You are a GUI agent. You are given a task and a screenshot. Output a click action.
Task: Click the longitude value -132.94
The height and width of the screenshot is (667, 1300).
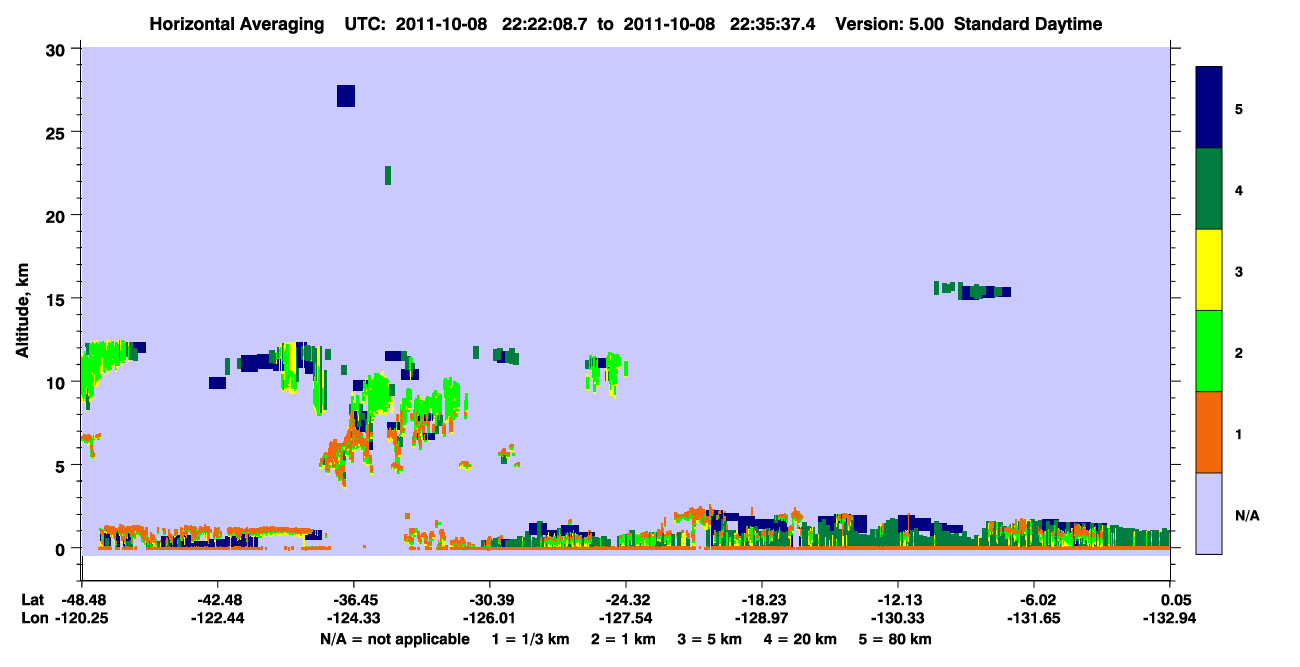[x=1170, y=618]
